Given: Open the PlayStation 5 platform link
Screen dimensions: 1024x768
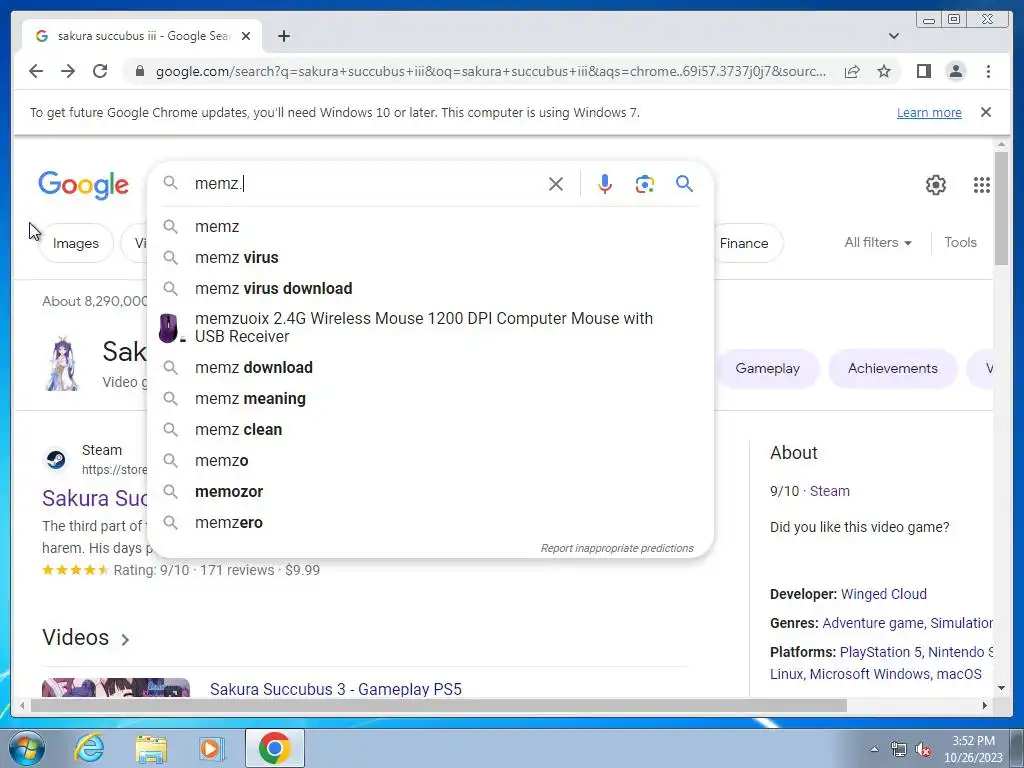Looking at the screenshot, I should [x=880, y=652].
